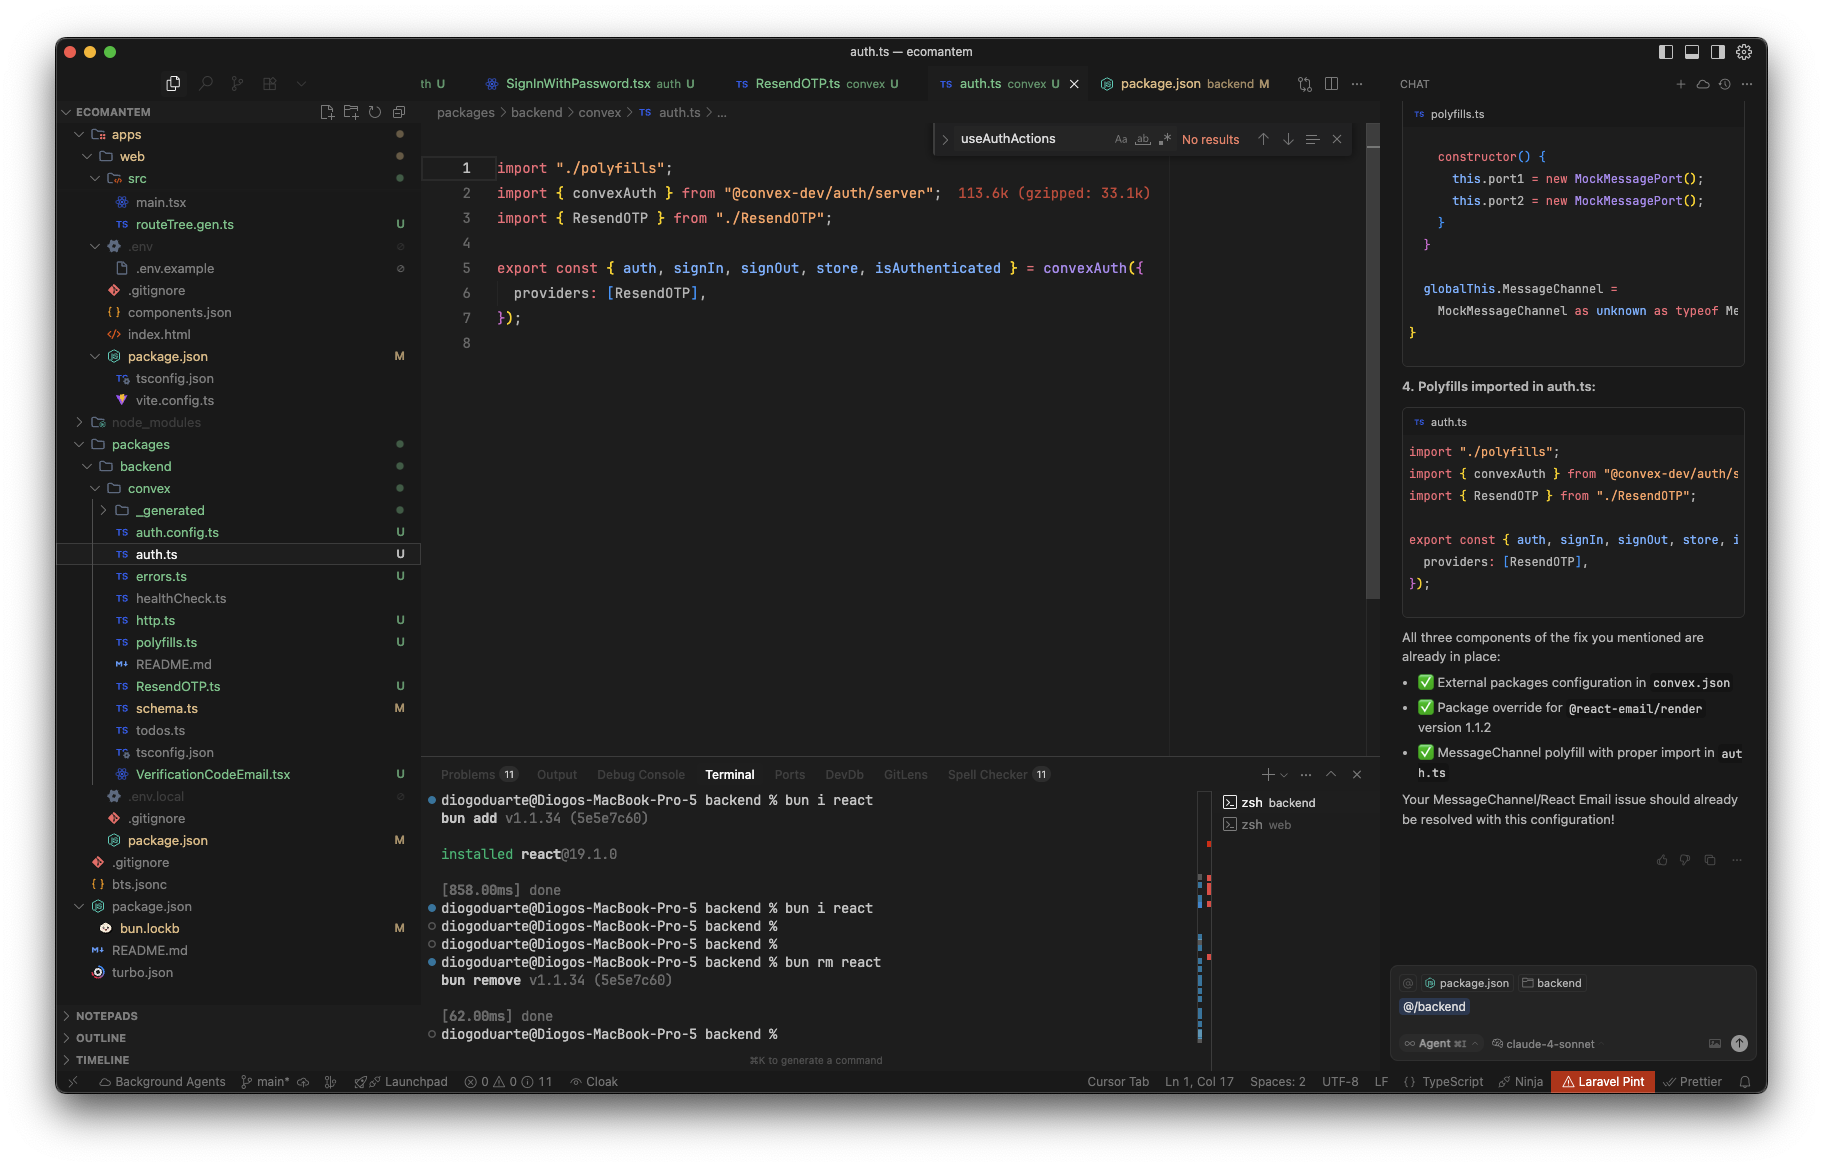Click Laravel Pint status bar warning
The image size is (1823, 1167).
1603,1082
